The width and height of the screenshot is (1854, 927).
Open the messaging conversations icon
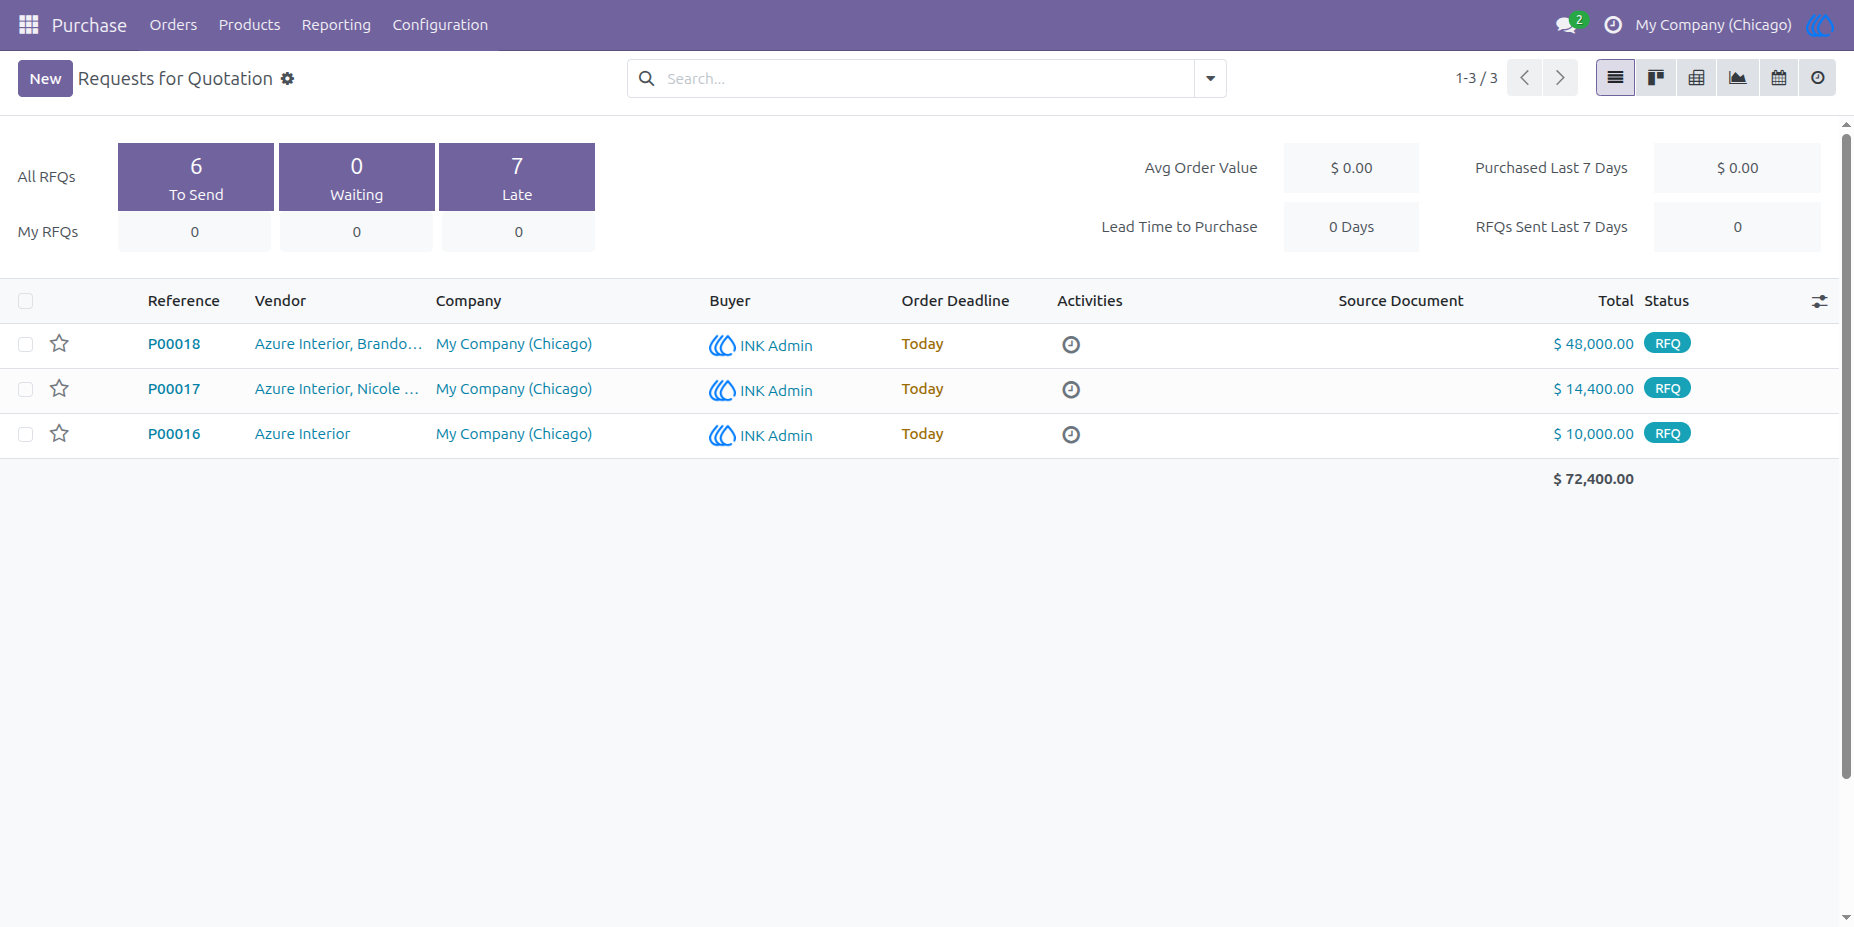coord(1566,25)
